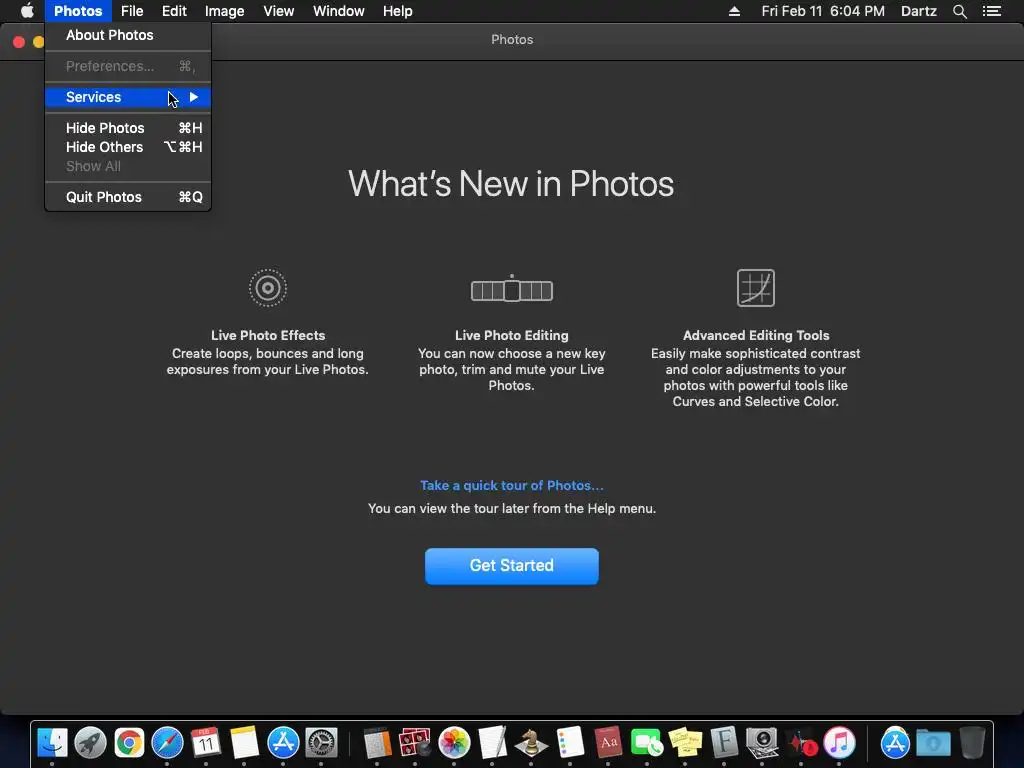Click the Advanced Editing Tools curves icon
Image resolution: width=1024 pixels, height=768 pixels.
(756, 287)
